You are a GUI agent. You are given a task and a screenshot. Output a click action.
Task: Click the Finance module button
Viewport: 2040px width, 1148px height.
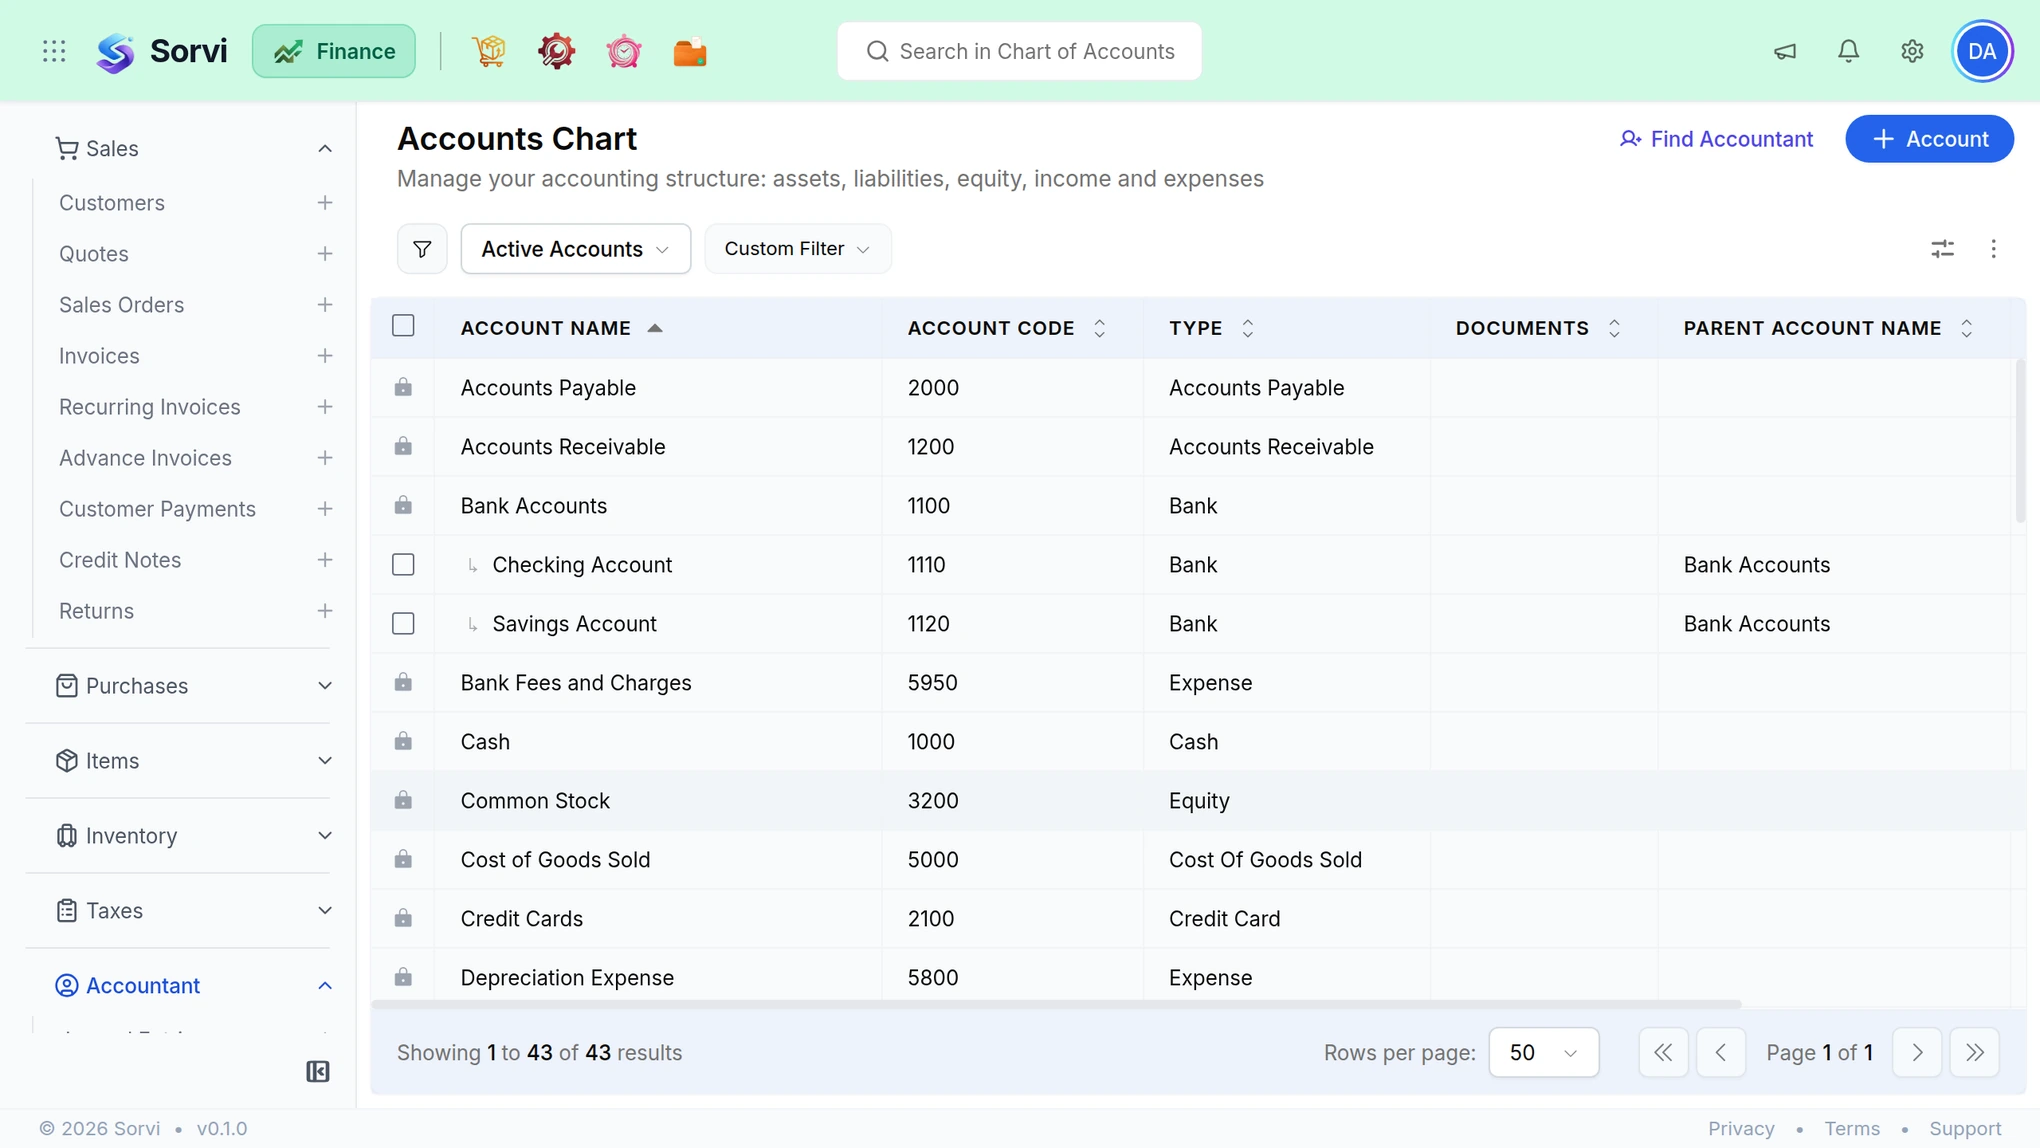click(334, 51)
